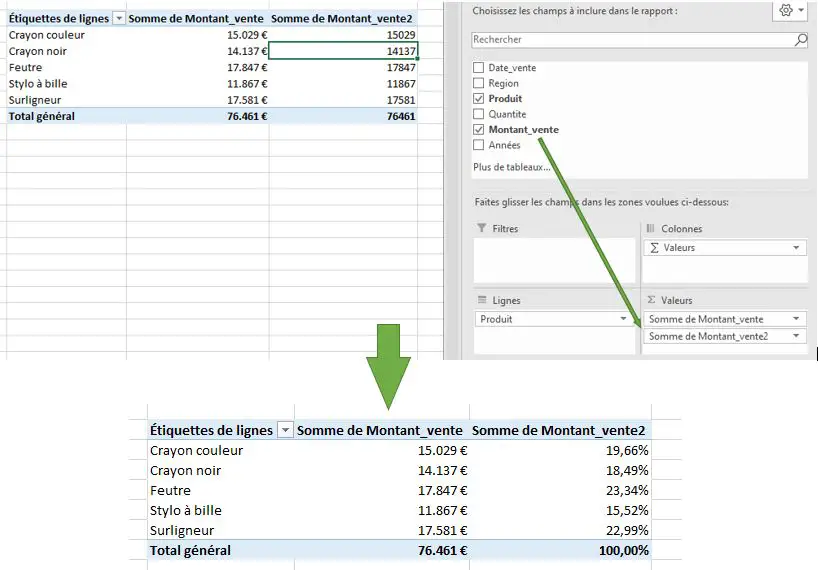Click the empty Filtres drop zone
Image resolution: width=818 pixels, height=570 pixels.
[554, 260]
